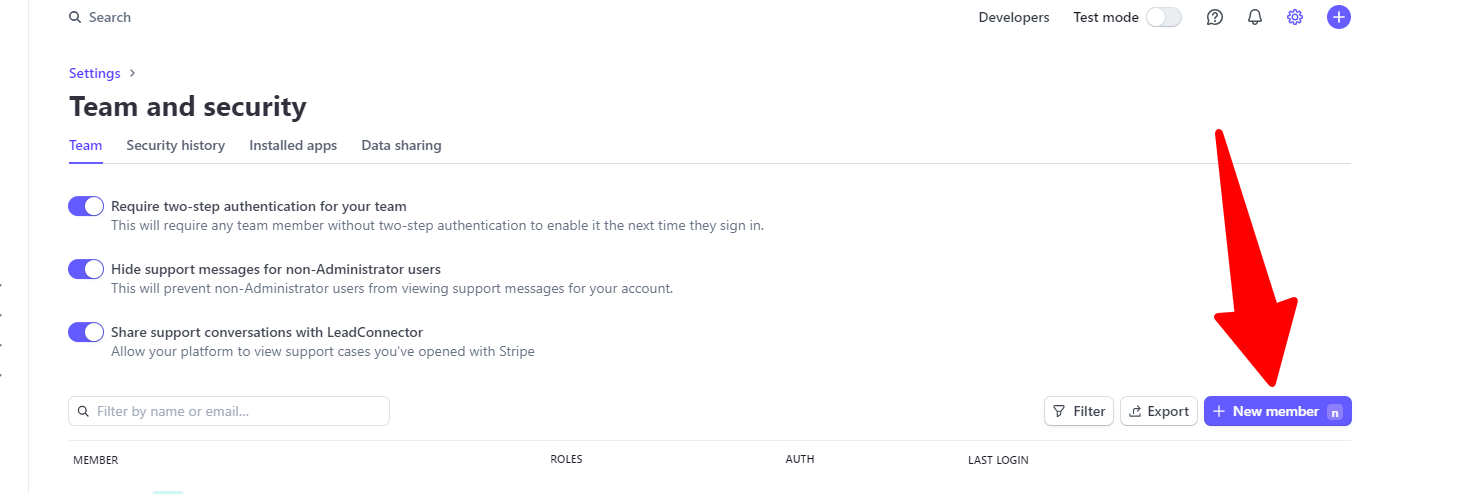Open the Developers link
Viewport: 1475px width, 494px height.
pos(1014,17)
